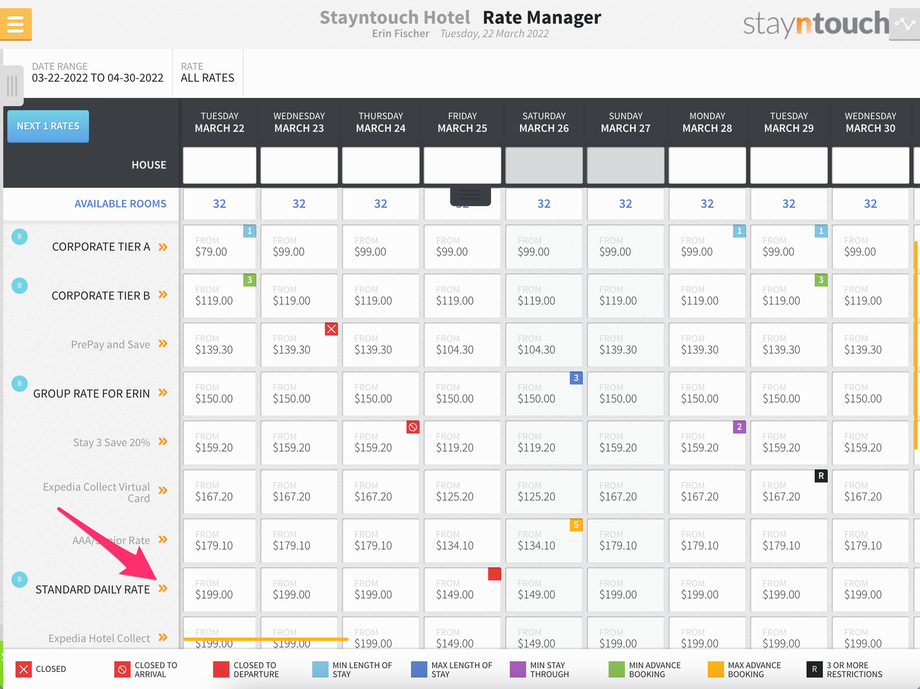Image resolution: width=920 pixels, height=689 pixels.
Task: Open Corporate Tier A $79.00 cell on March 22
Action: coord(219,247)
